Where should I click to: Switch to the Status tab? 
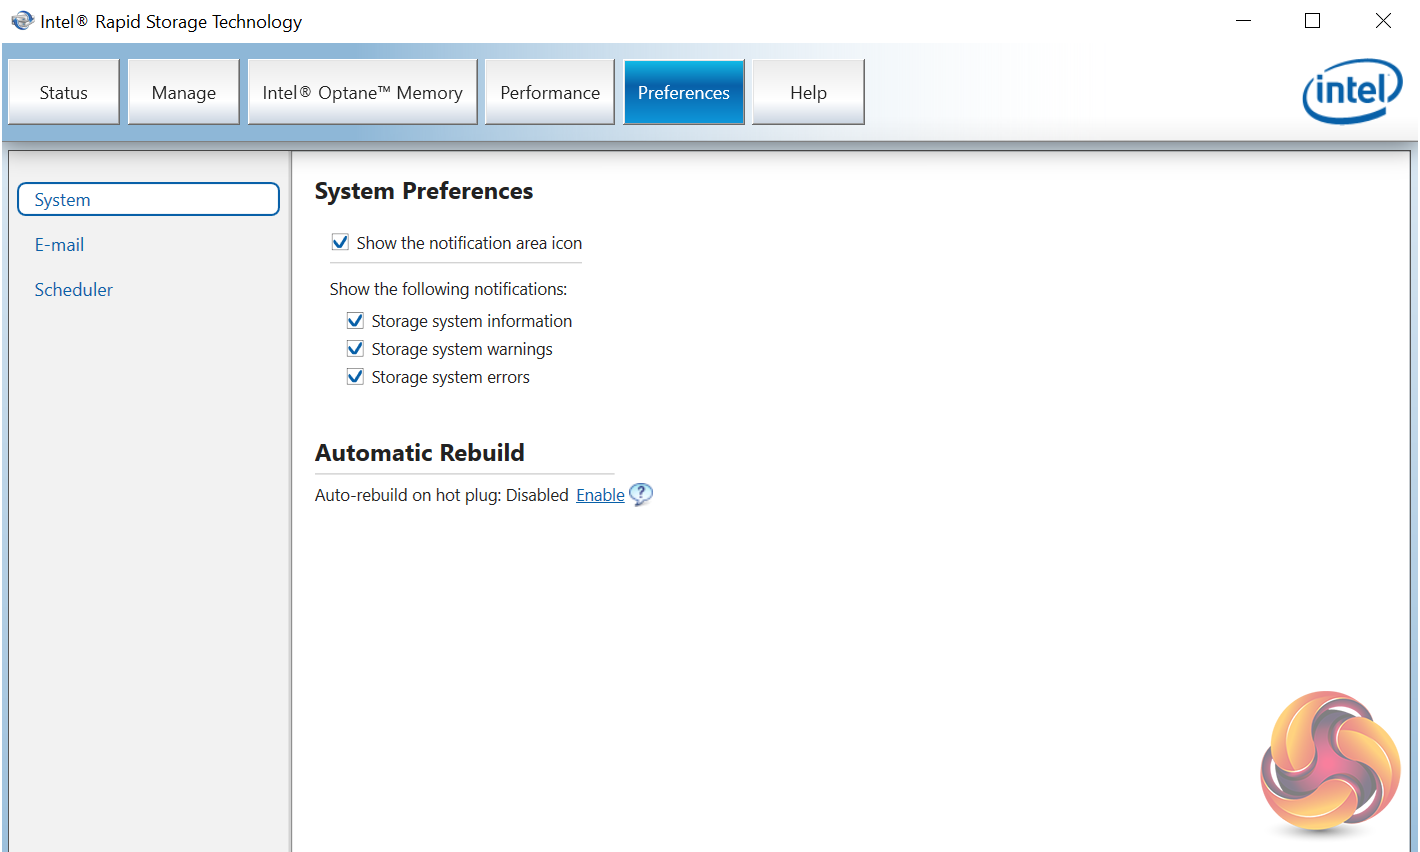click(64, 92)
